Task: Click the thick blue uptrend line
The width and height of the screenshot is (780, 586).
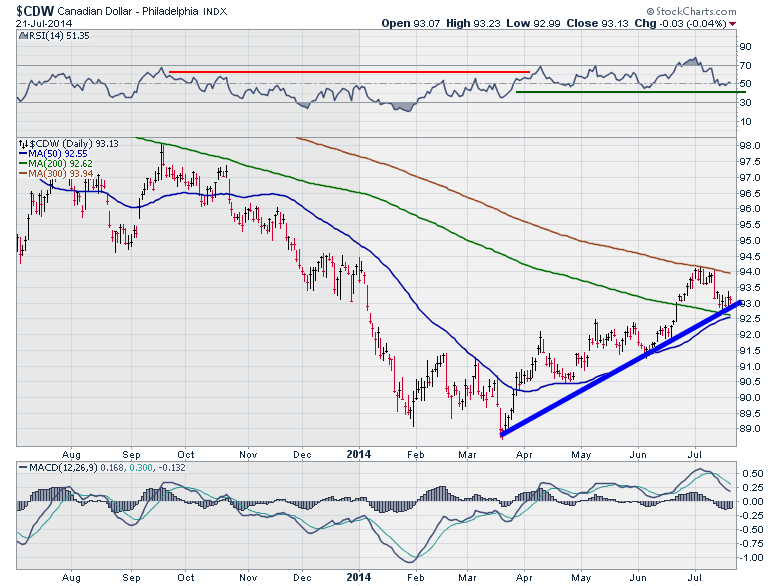Action: (621, 369)
